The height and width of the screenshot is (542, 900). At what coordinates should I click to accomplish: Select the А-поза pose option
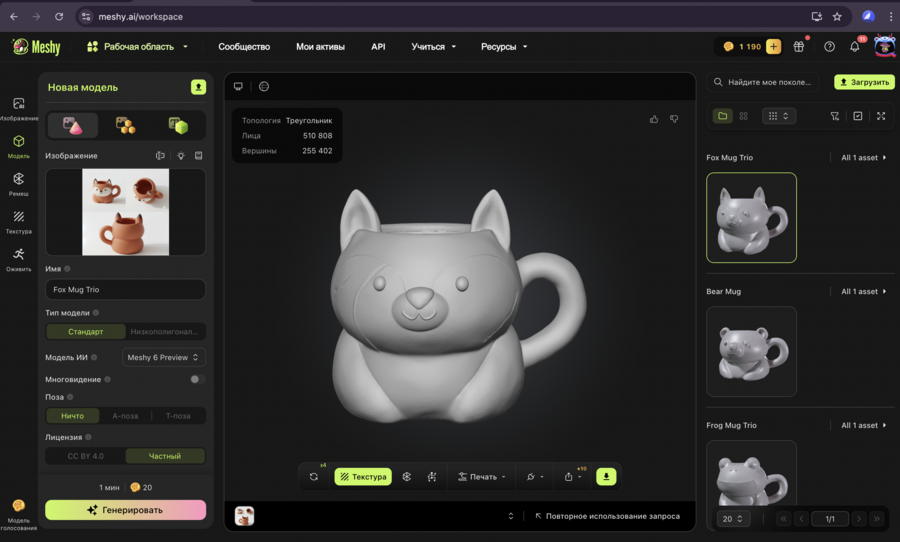125,416
